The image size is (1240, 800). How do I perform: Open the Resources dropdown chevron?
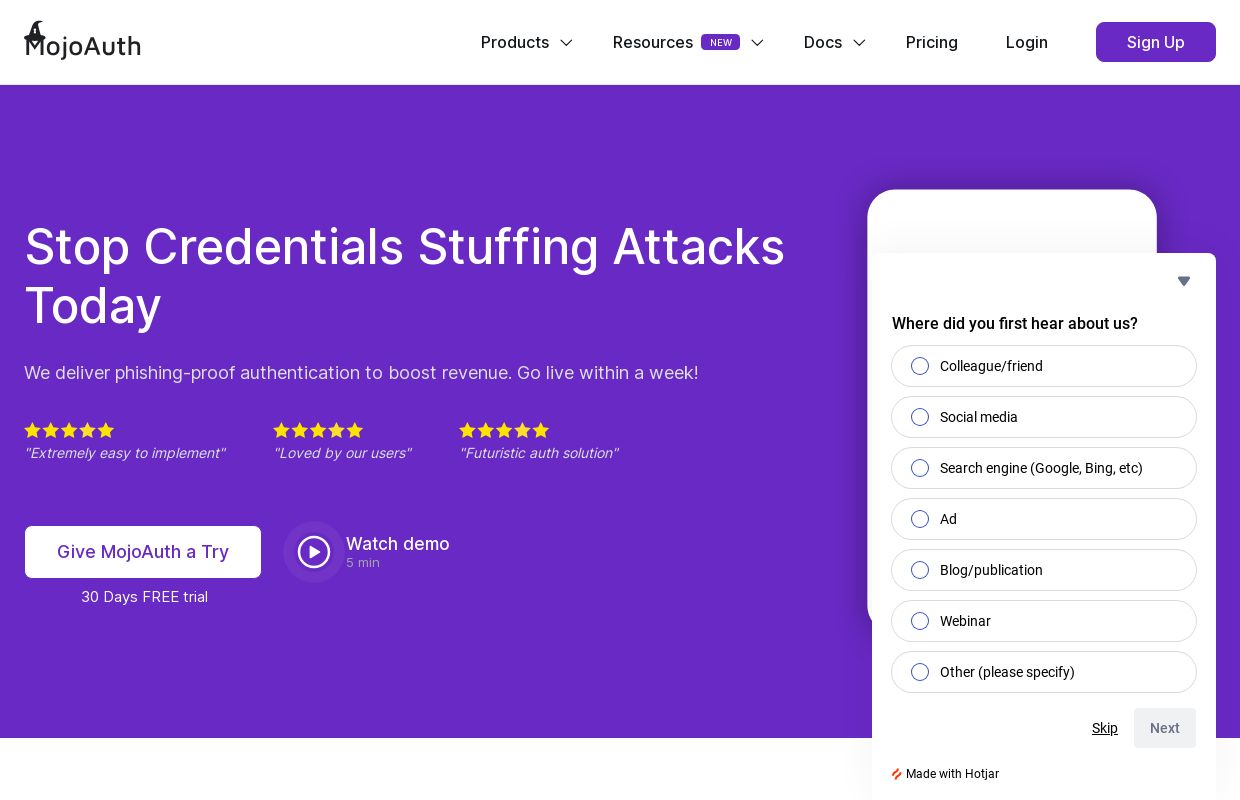coord(757,42)
